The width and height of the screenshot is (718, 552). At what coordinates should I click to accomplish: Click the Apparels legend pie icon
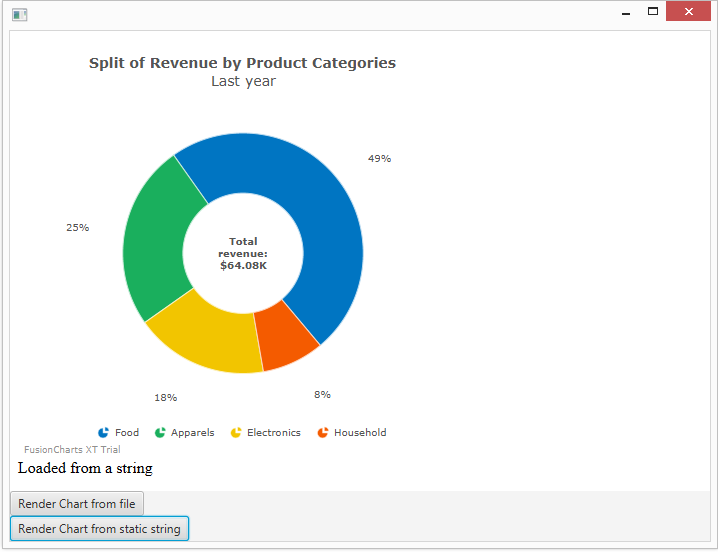pos(160,433)
